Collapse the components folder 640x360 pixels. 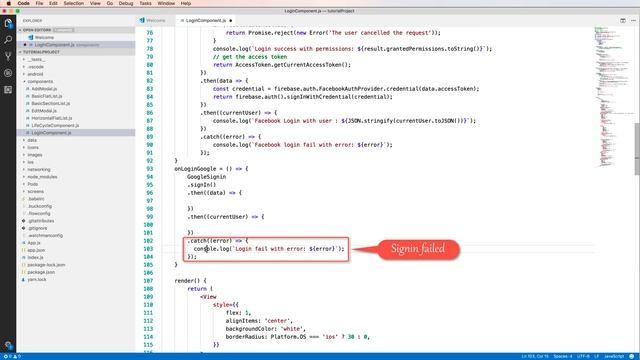pos(24,82)
